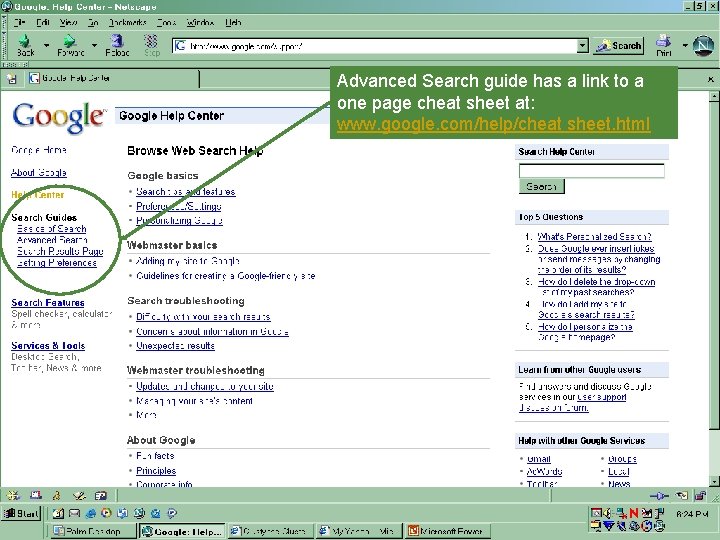This screenshot has width=720, height=540.
Task: Open Composer from the status bar icons
Action: click(x=79, y=495)
